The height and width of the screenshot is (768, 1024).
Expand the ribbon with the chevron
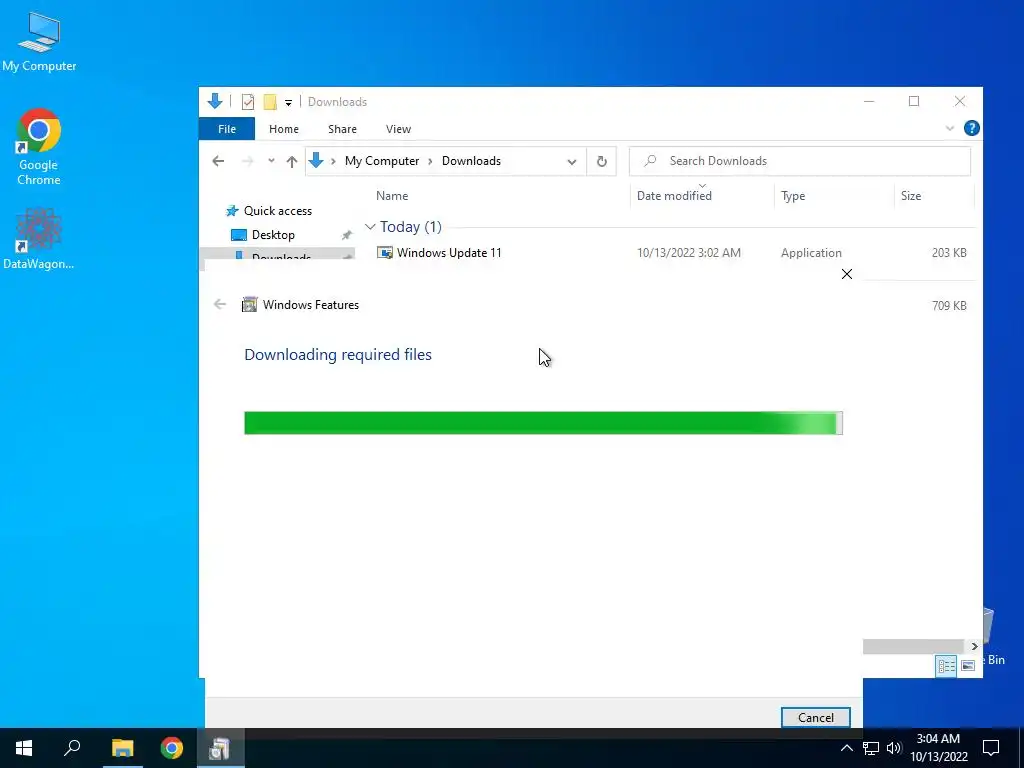[x=950, y=129]
